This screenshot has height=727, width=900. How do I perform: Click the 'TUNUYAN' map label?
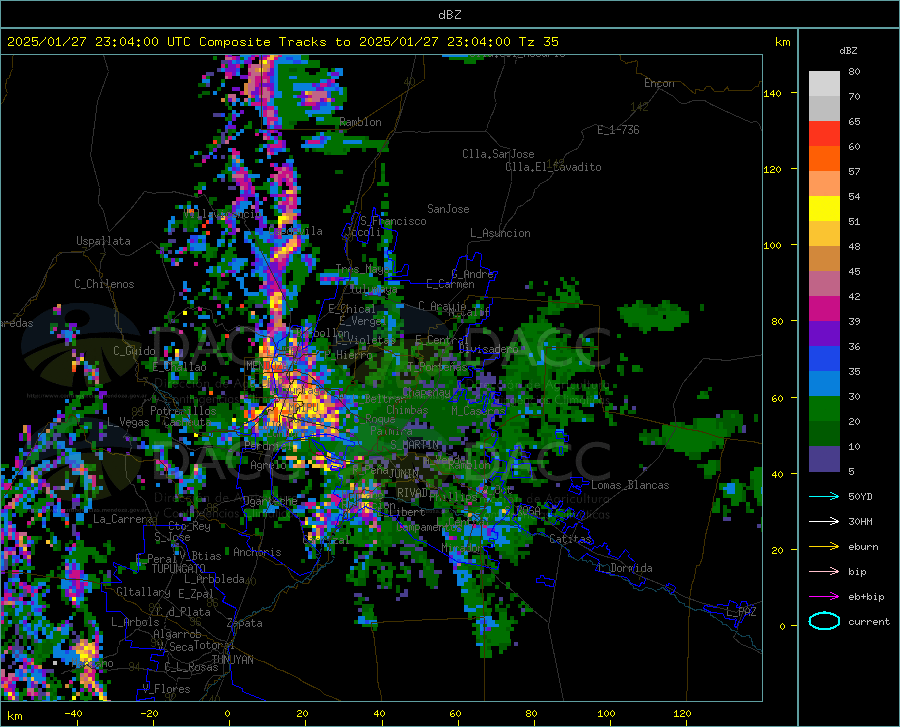(232, 660)
